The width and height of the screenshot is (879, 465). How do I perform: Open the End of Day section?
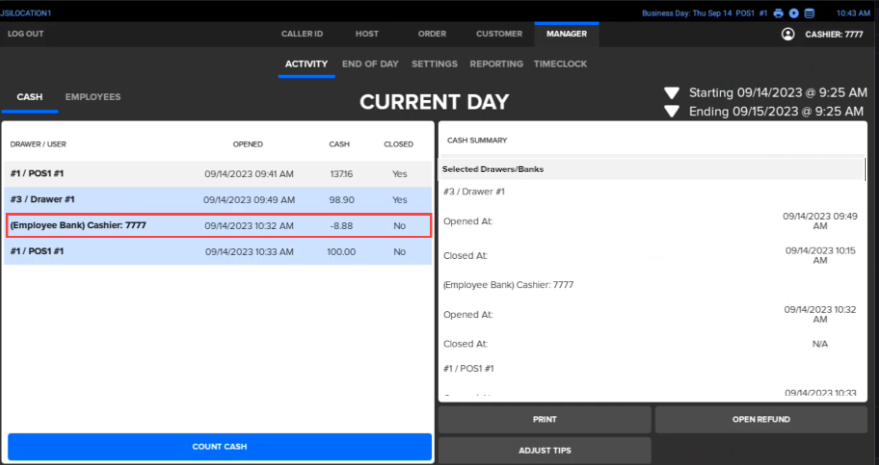click(x=370, y=64)
